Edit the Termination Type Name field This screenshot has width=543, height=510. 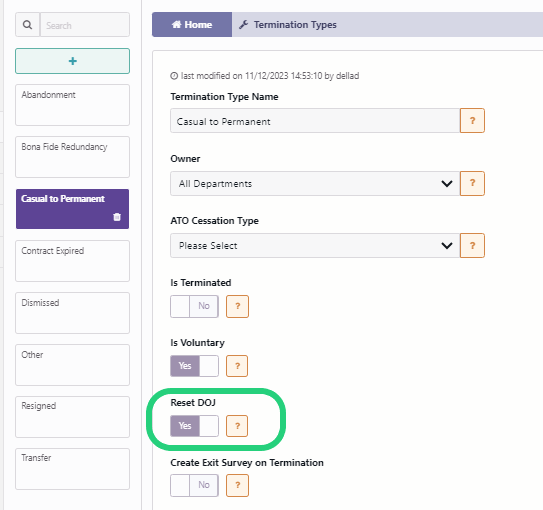click(x=315, y=120)
